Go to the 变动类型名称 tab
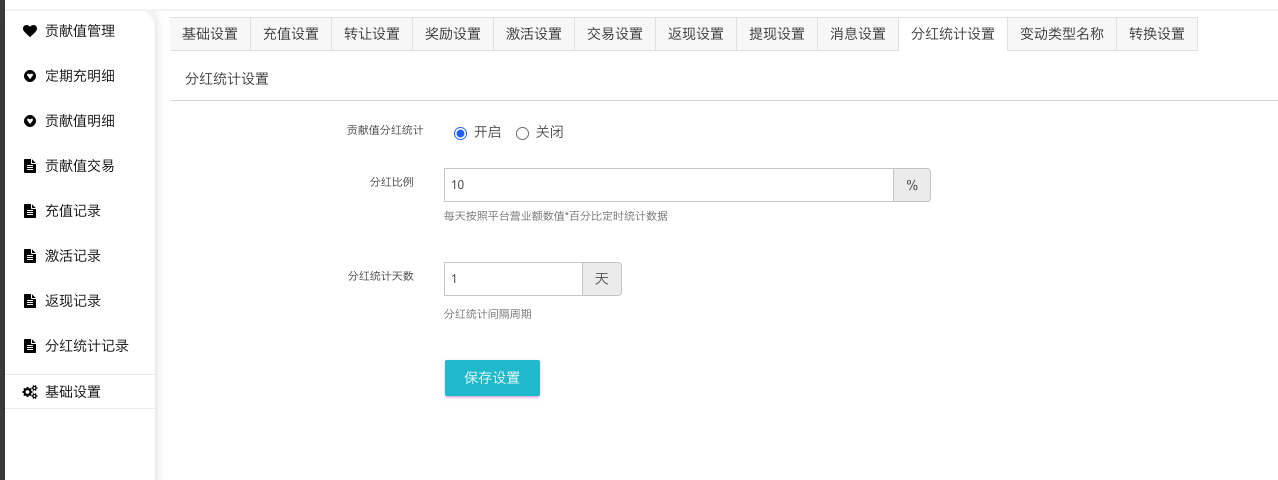Screen dimensions: 1278x480 click(x=1061, y=34)
